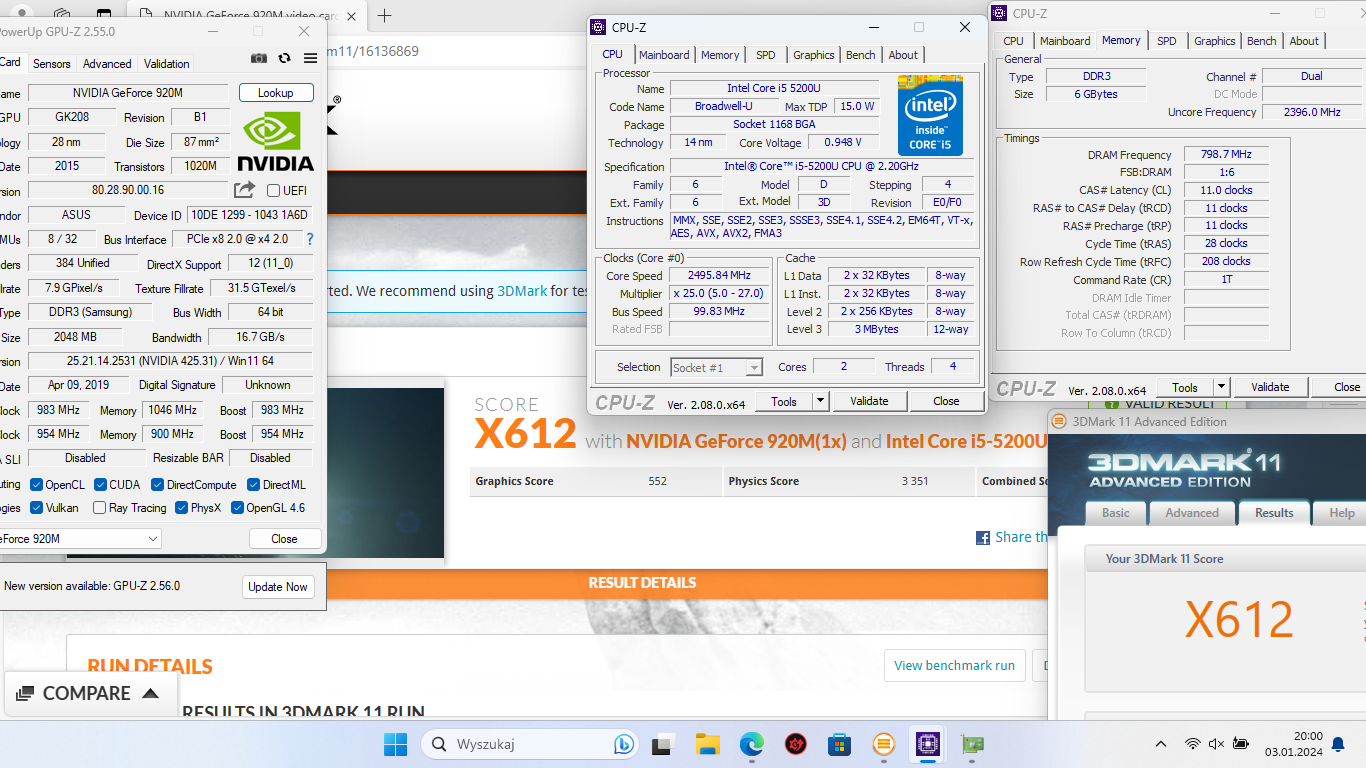
Task: Click the NVIDIA logo in GPU-Z
Action: point(275,141)
